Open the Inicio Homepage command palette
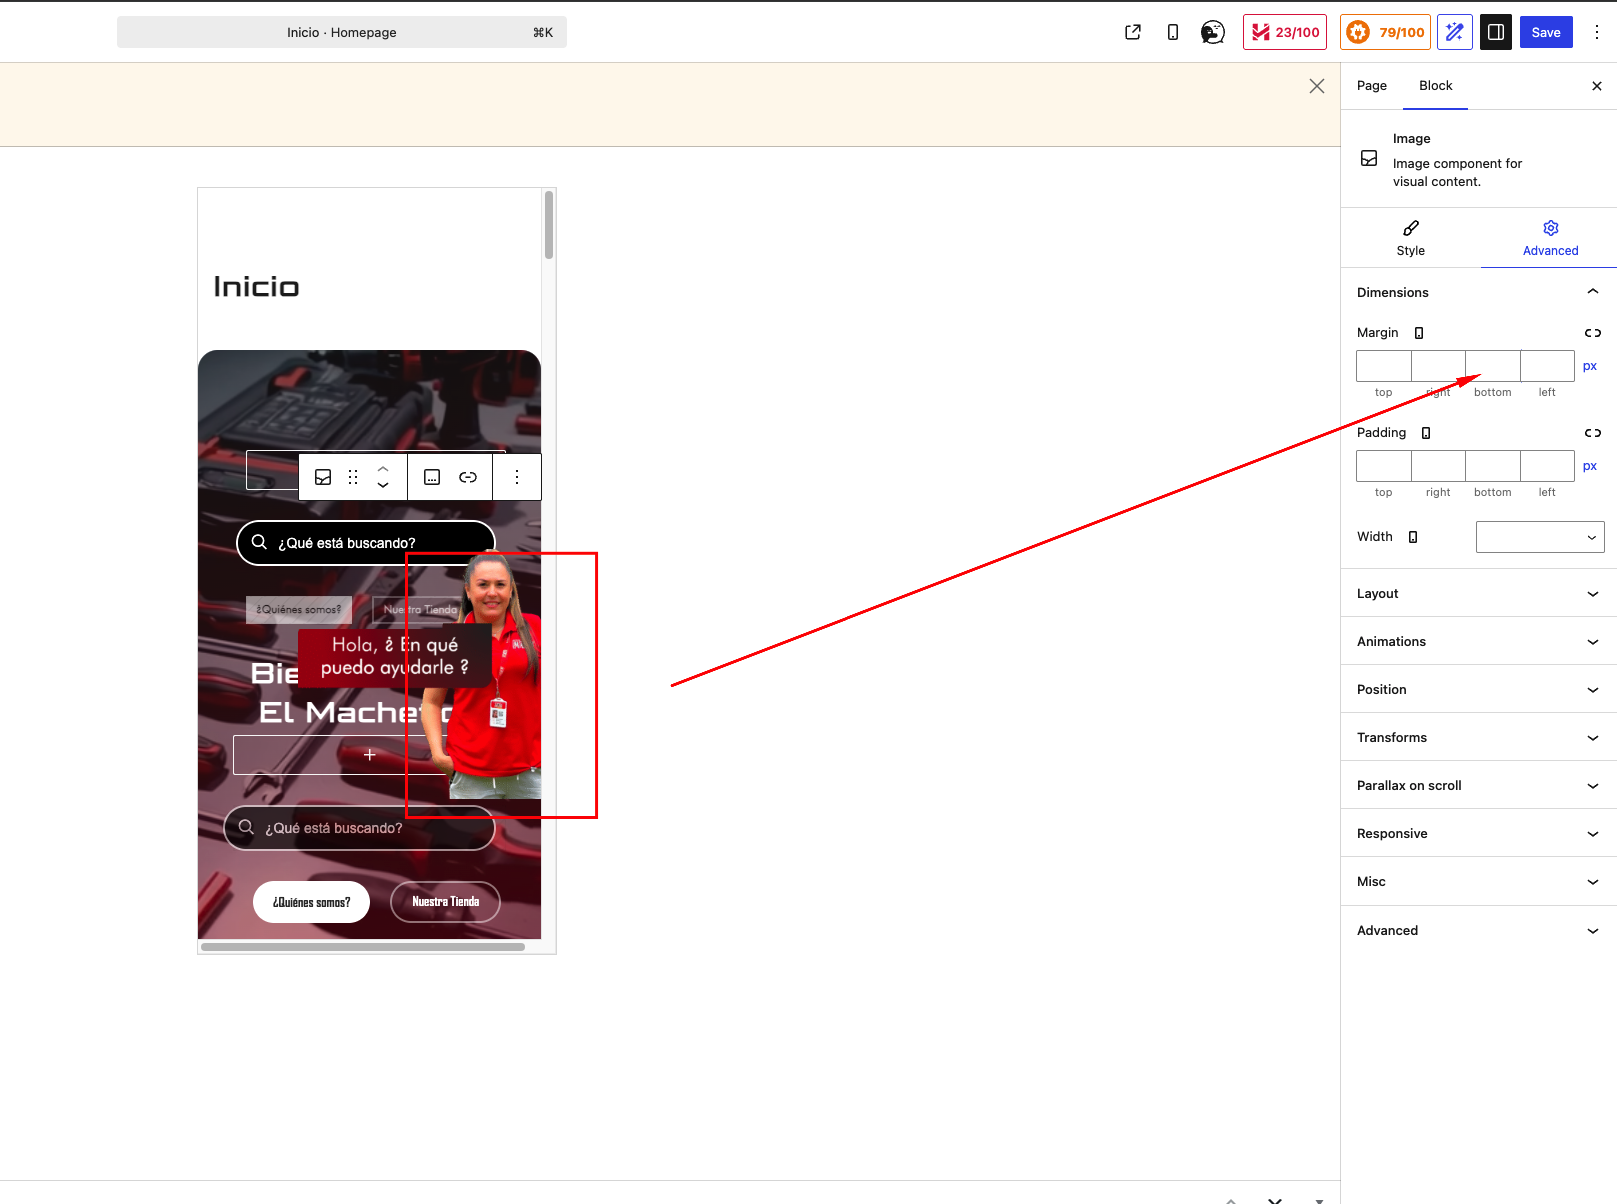Viewport: 1617px width, 1204px height. 342,32
